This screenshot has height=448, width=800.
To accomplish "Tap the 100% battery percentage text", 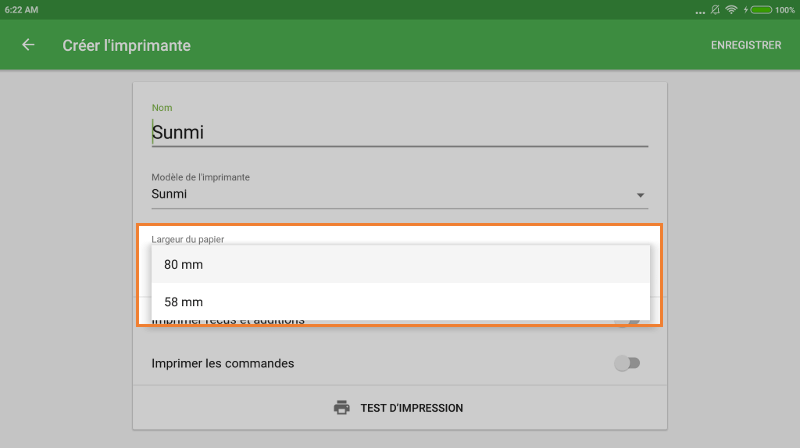I will (785, 9).
